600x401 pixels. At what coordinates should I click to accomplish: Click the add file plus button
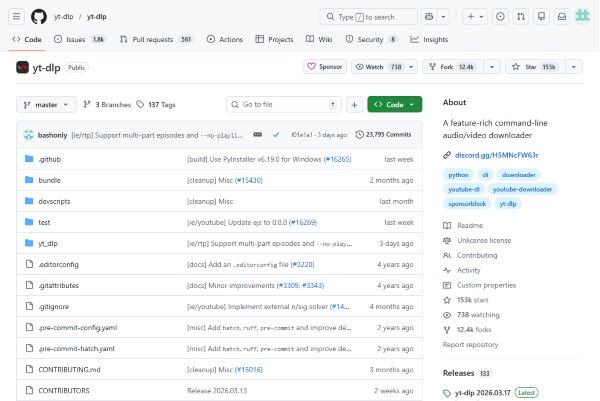[354, 104]
